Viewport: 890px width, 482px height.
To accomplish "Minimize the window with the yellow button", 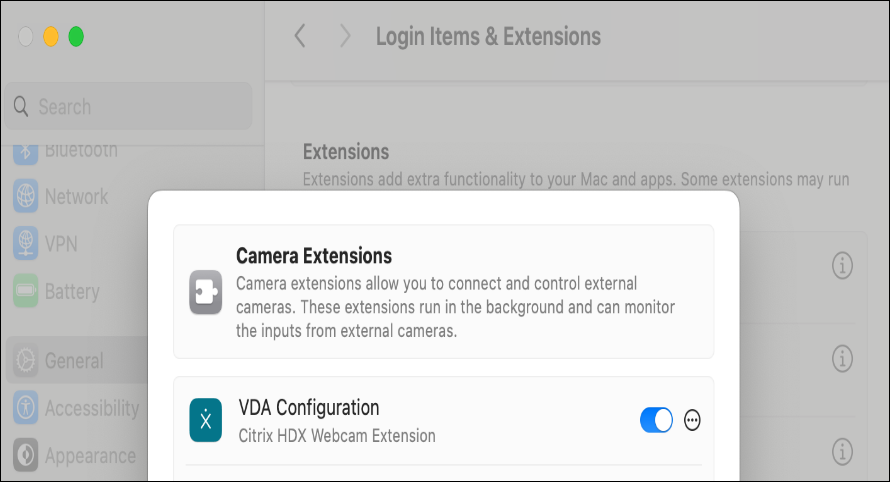I will (51, 37).
